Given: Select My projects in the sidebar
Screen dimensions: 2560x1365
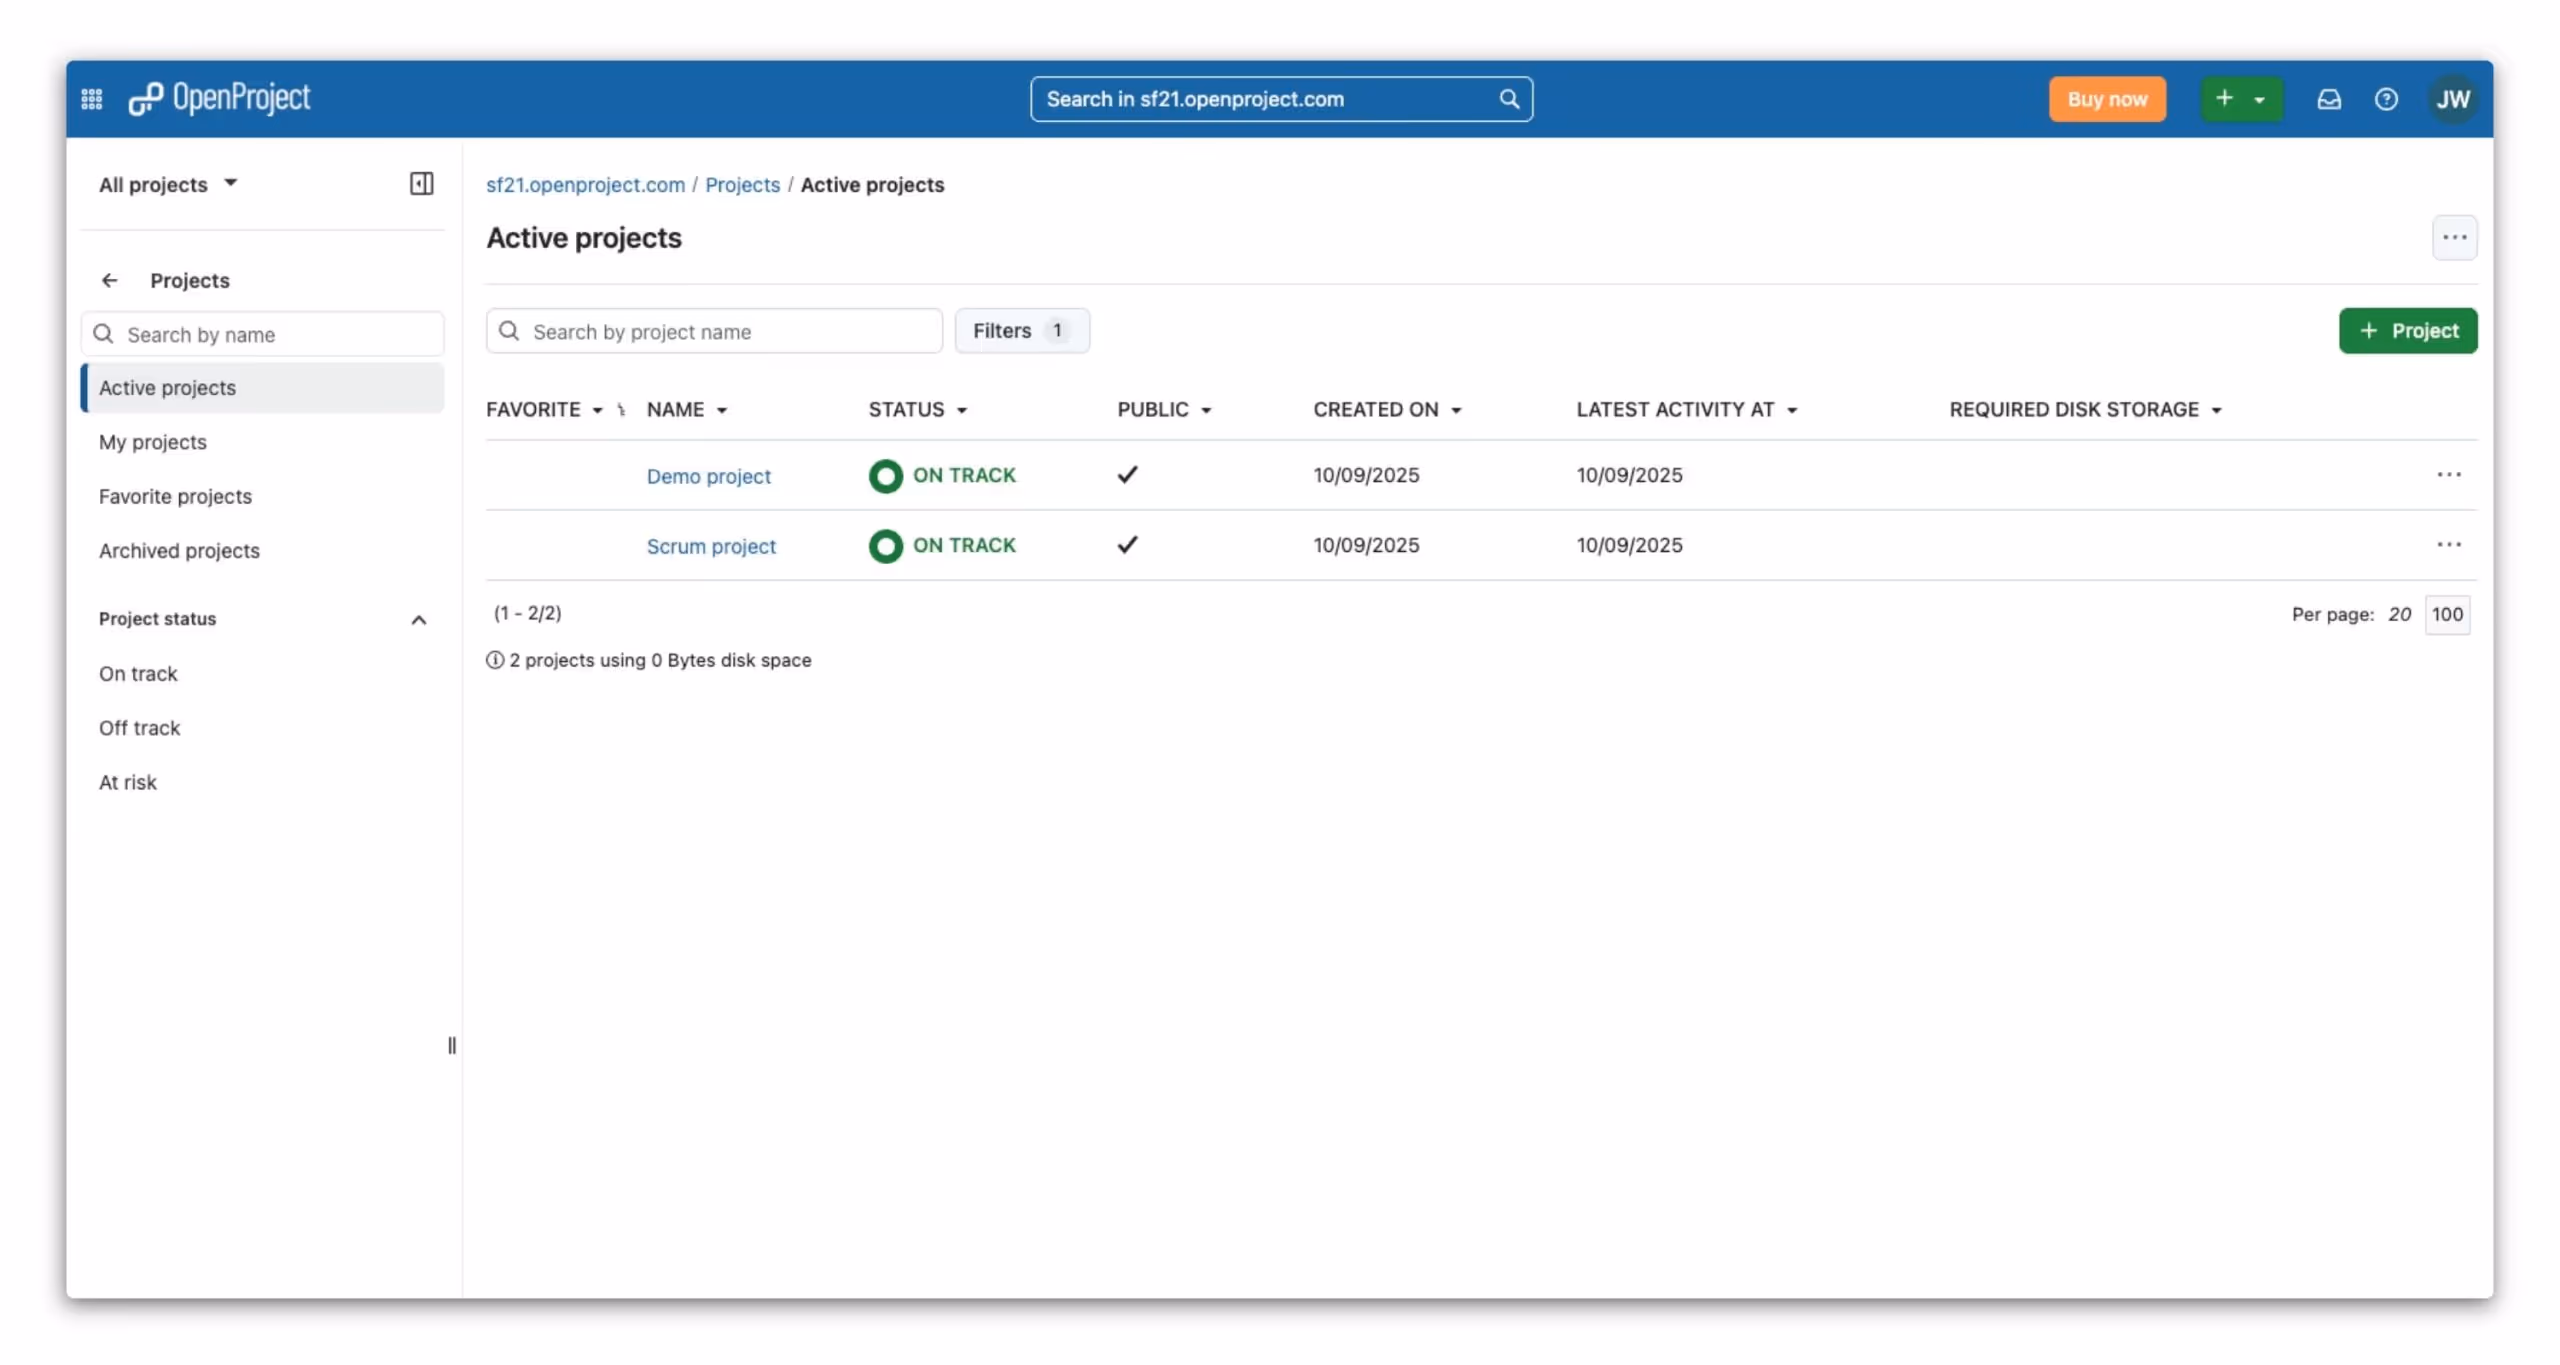Looking at the screenshot, I should click(153, 442).
